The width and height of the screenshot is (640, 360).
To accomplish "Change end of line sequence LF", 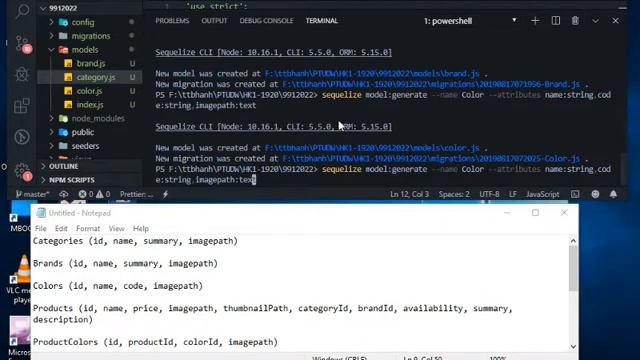I will (x=513, y=194).
